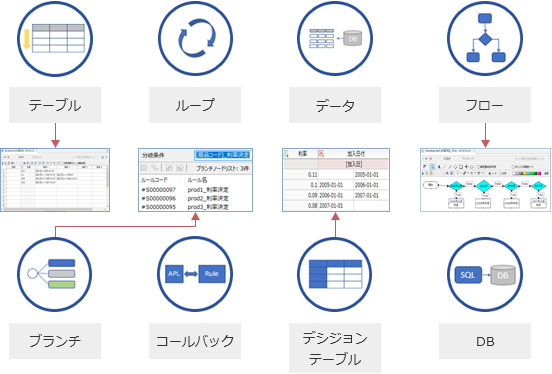This screenshot has width=552, height=374.
Task: Click the highlighted blue field beside 分岐条件
Action: click(x=223, y=155)
